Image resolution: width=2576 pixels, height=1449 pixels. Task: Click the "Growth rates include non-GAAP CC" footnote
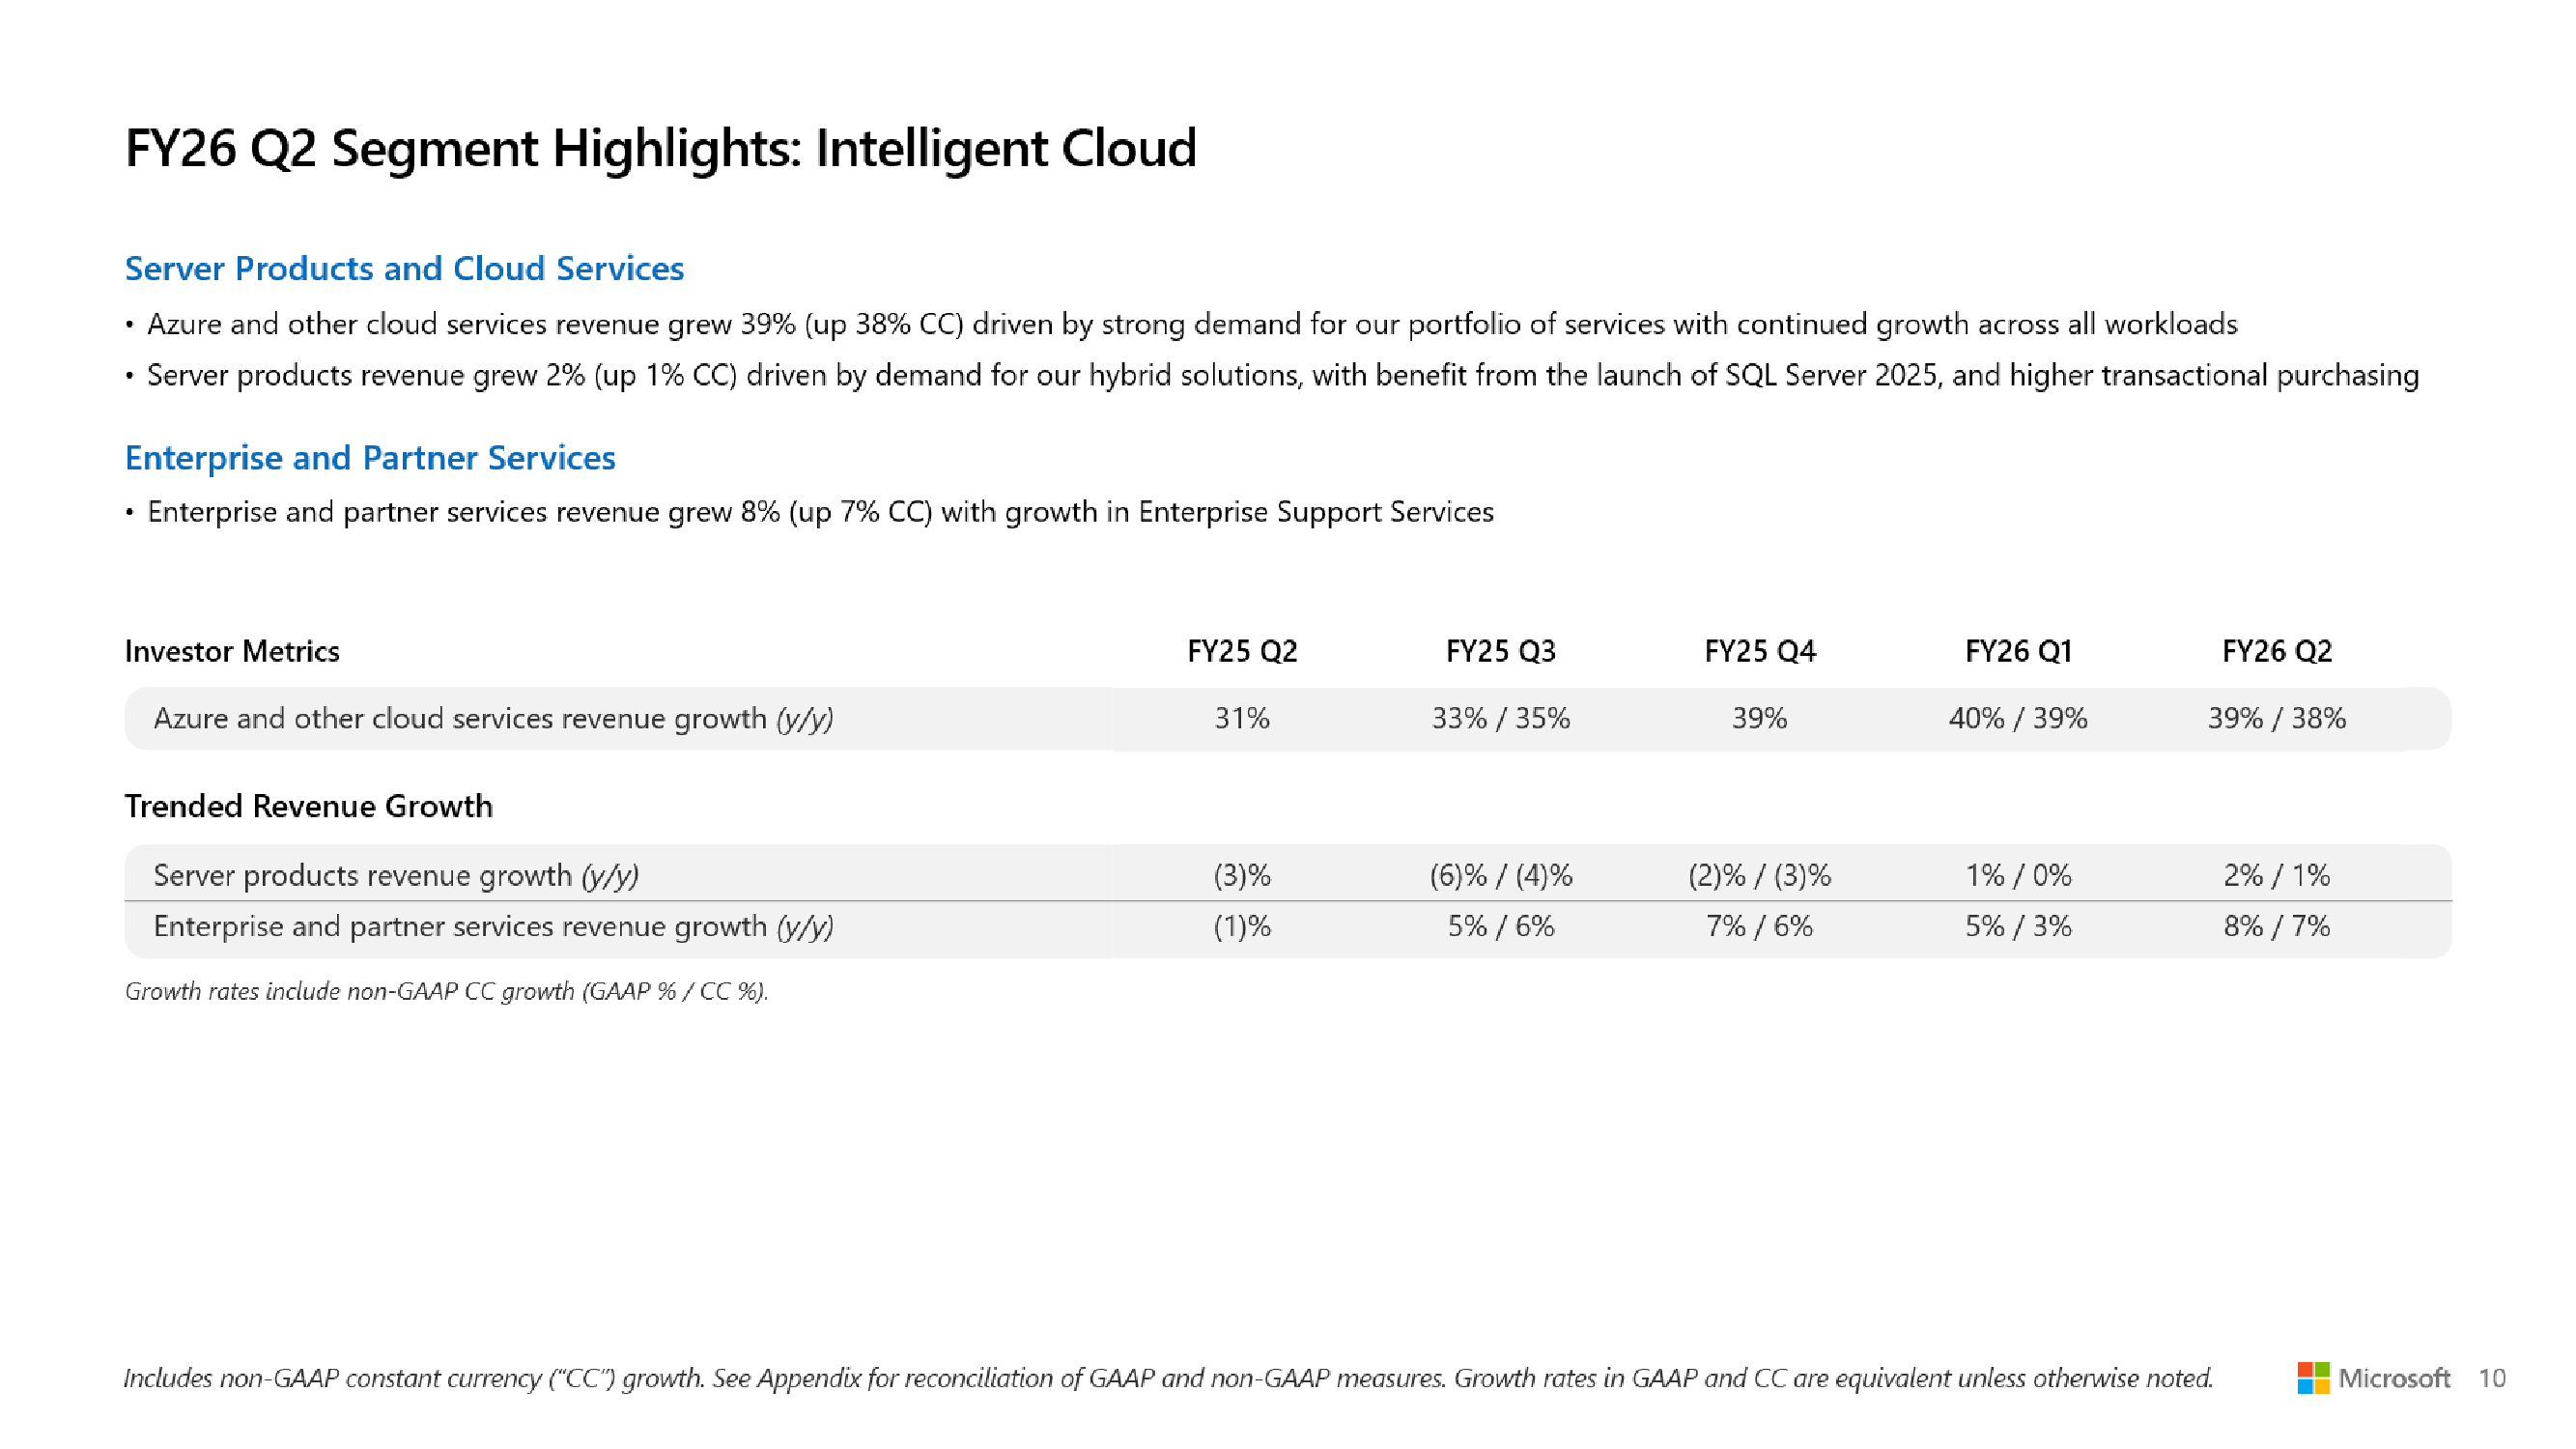(x=446, y=991)
